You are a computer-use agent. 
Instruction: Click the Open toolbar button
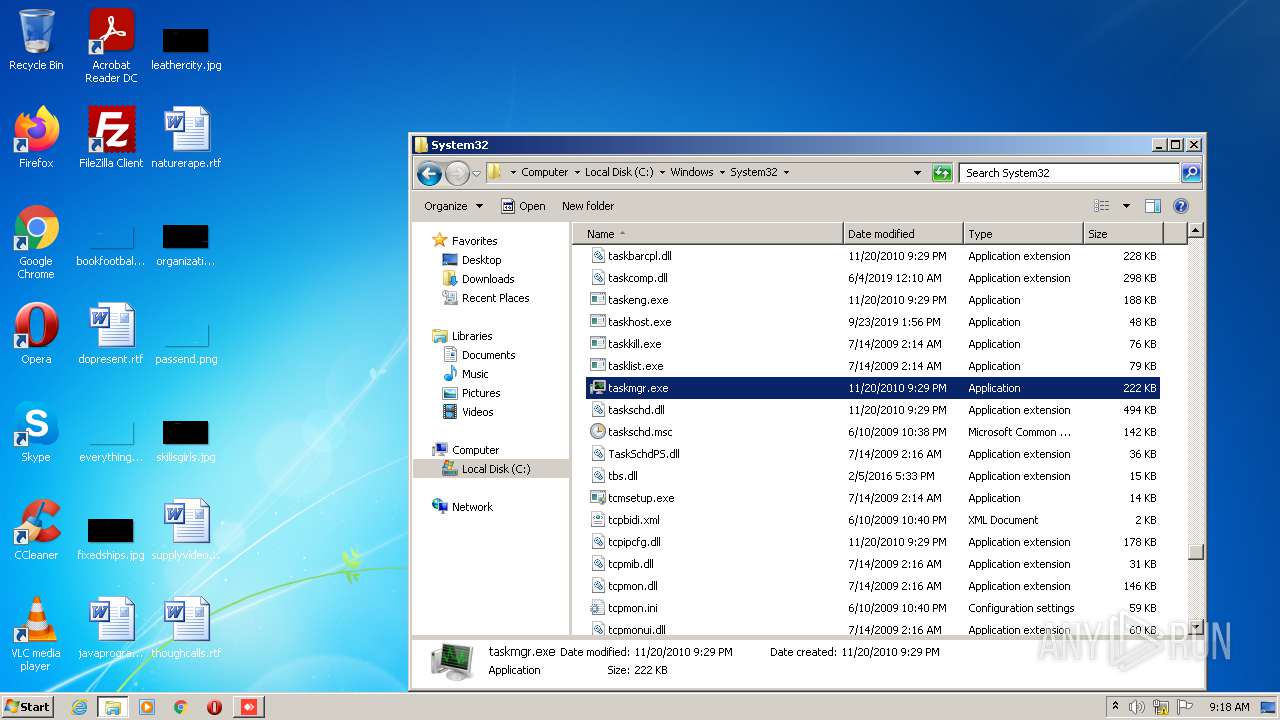click(x=523, y=206)
